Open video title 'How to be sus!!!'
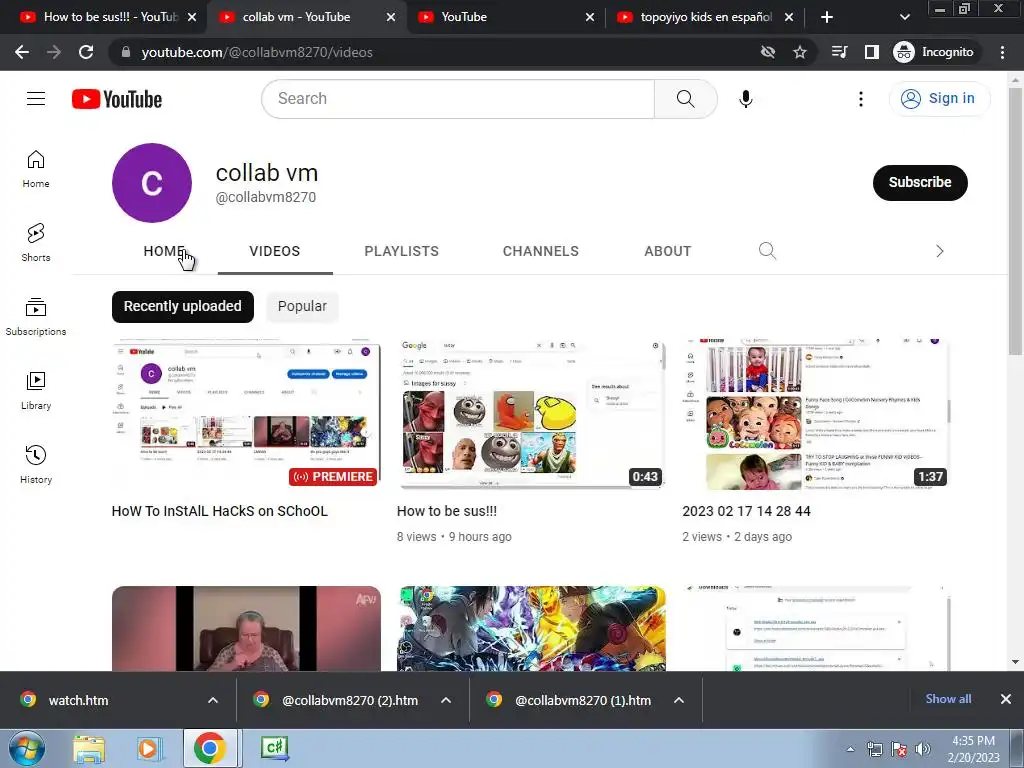The height and width of the screenshot is (768, 1024). point(447,511)
